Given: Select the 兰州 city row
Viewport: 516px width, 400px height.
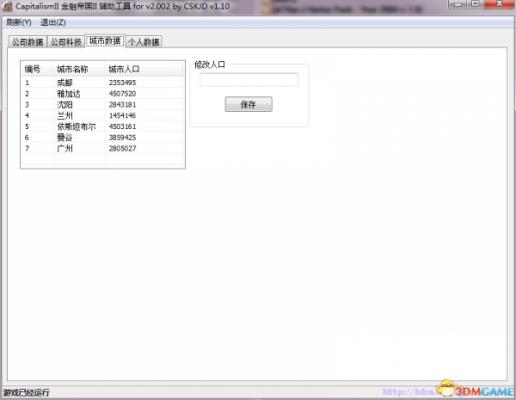Looking at the screenshot, I should 103,115.
